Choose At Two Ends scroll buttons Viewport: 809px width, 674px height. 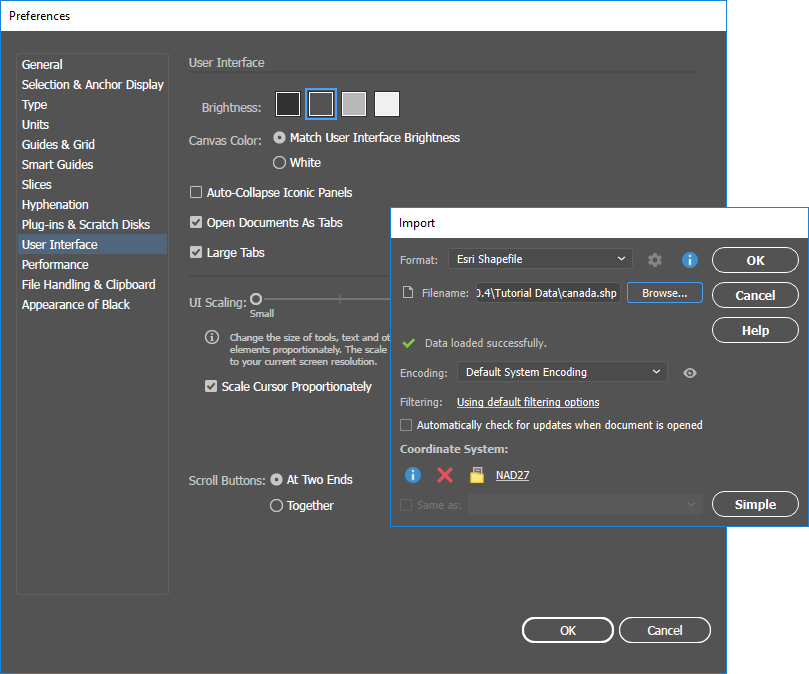277,479
